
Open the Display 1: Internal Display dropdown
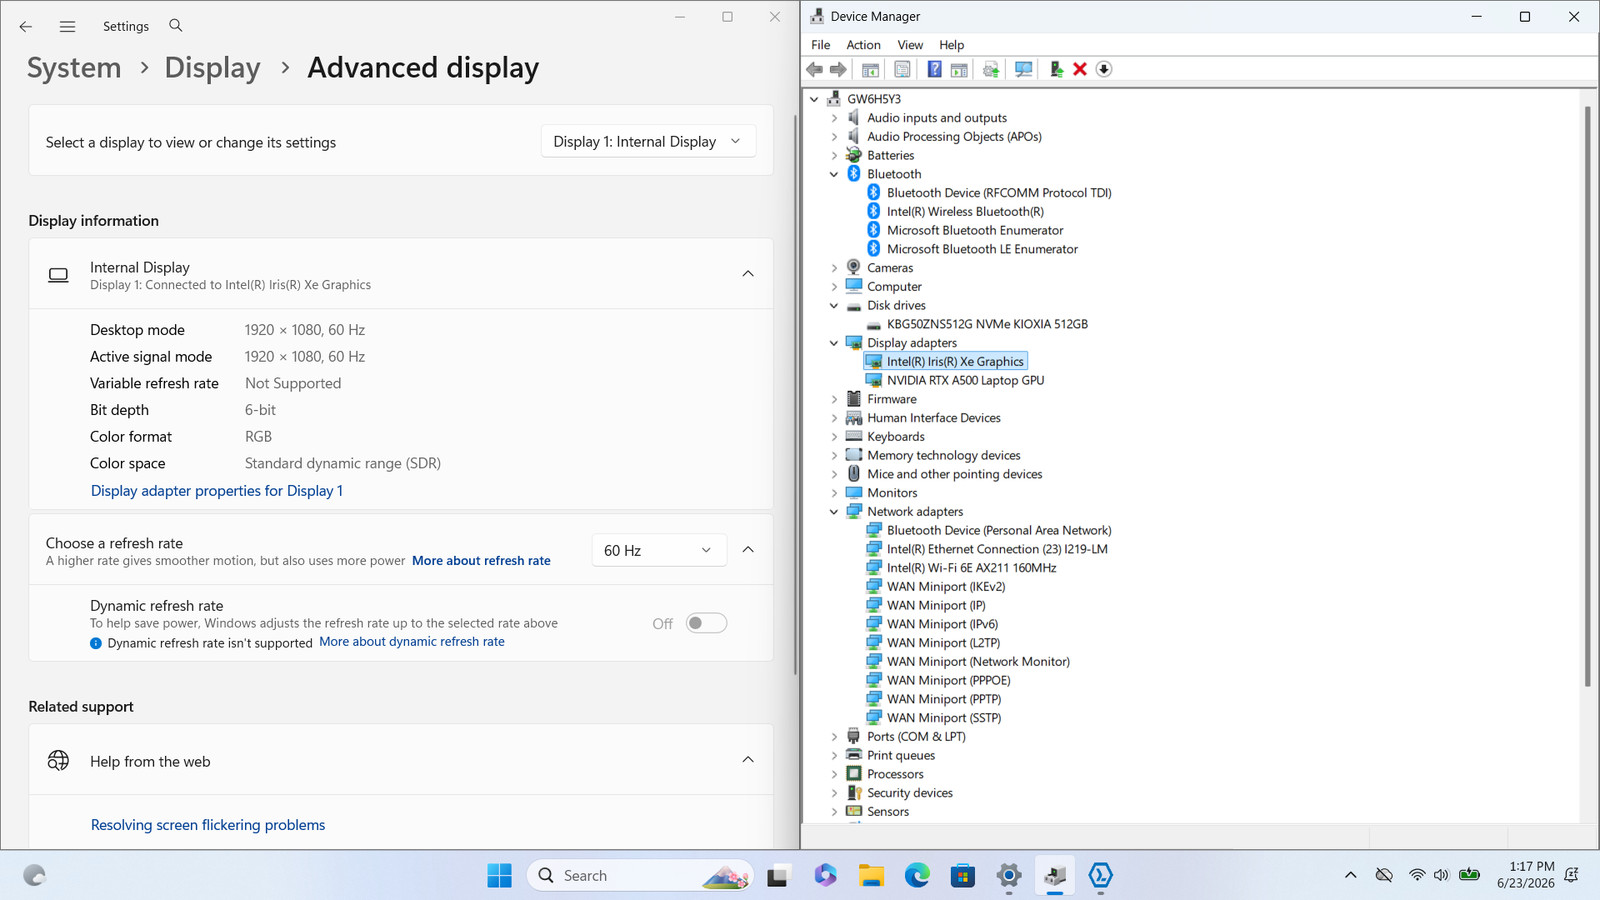[x=648, y=142]
